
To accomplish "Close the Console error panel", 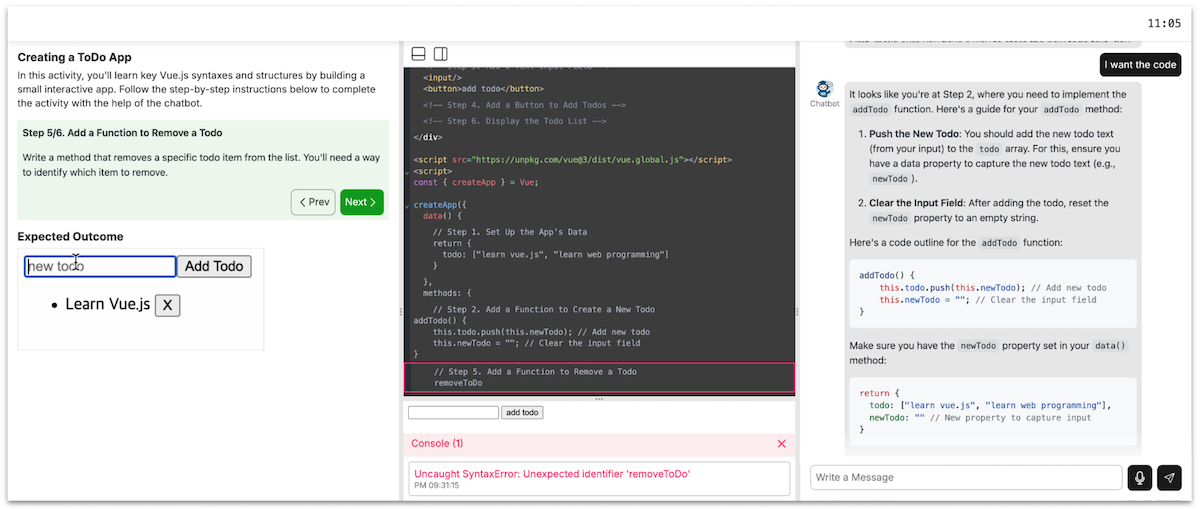I will [782, 444].
